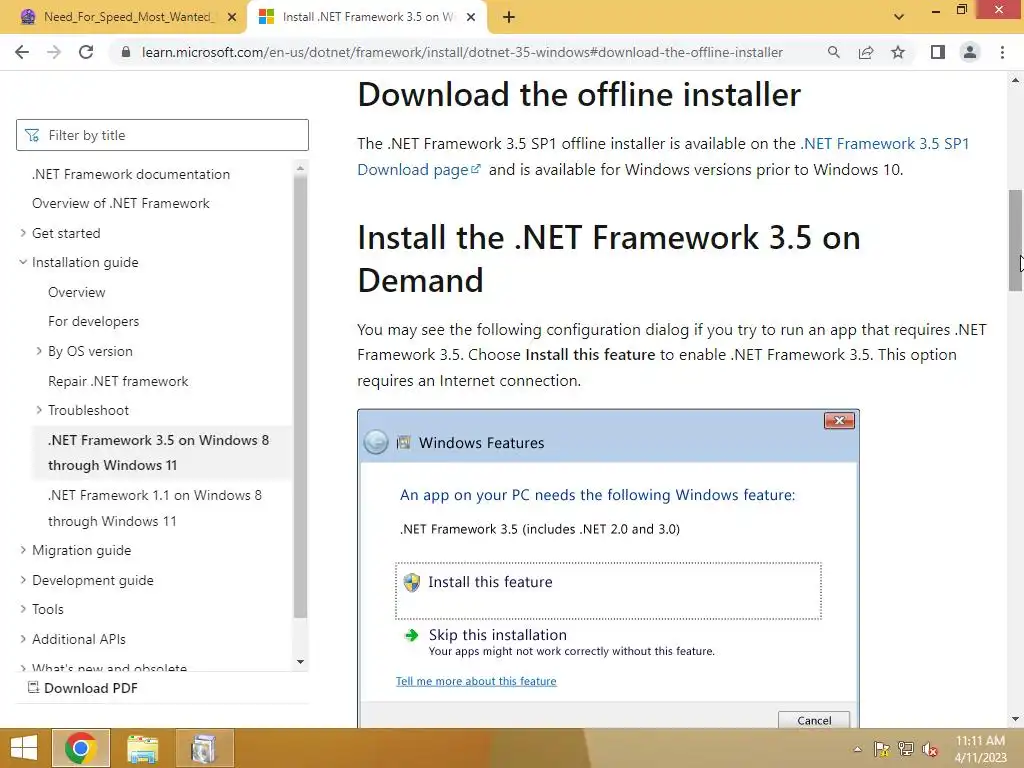Focus the Filter by title box
The width and height of the screenshot is (1024, 768).
coord(163,135)
